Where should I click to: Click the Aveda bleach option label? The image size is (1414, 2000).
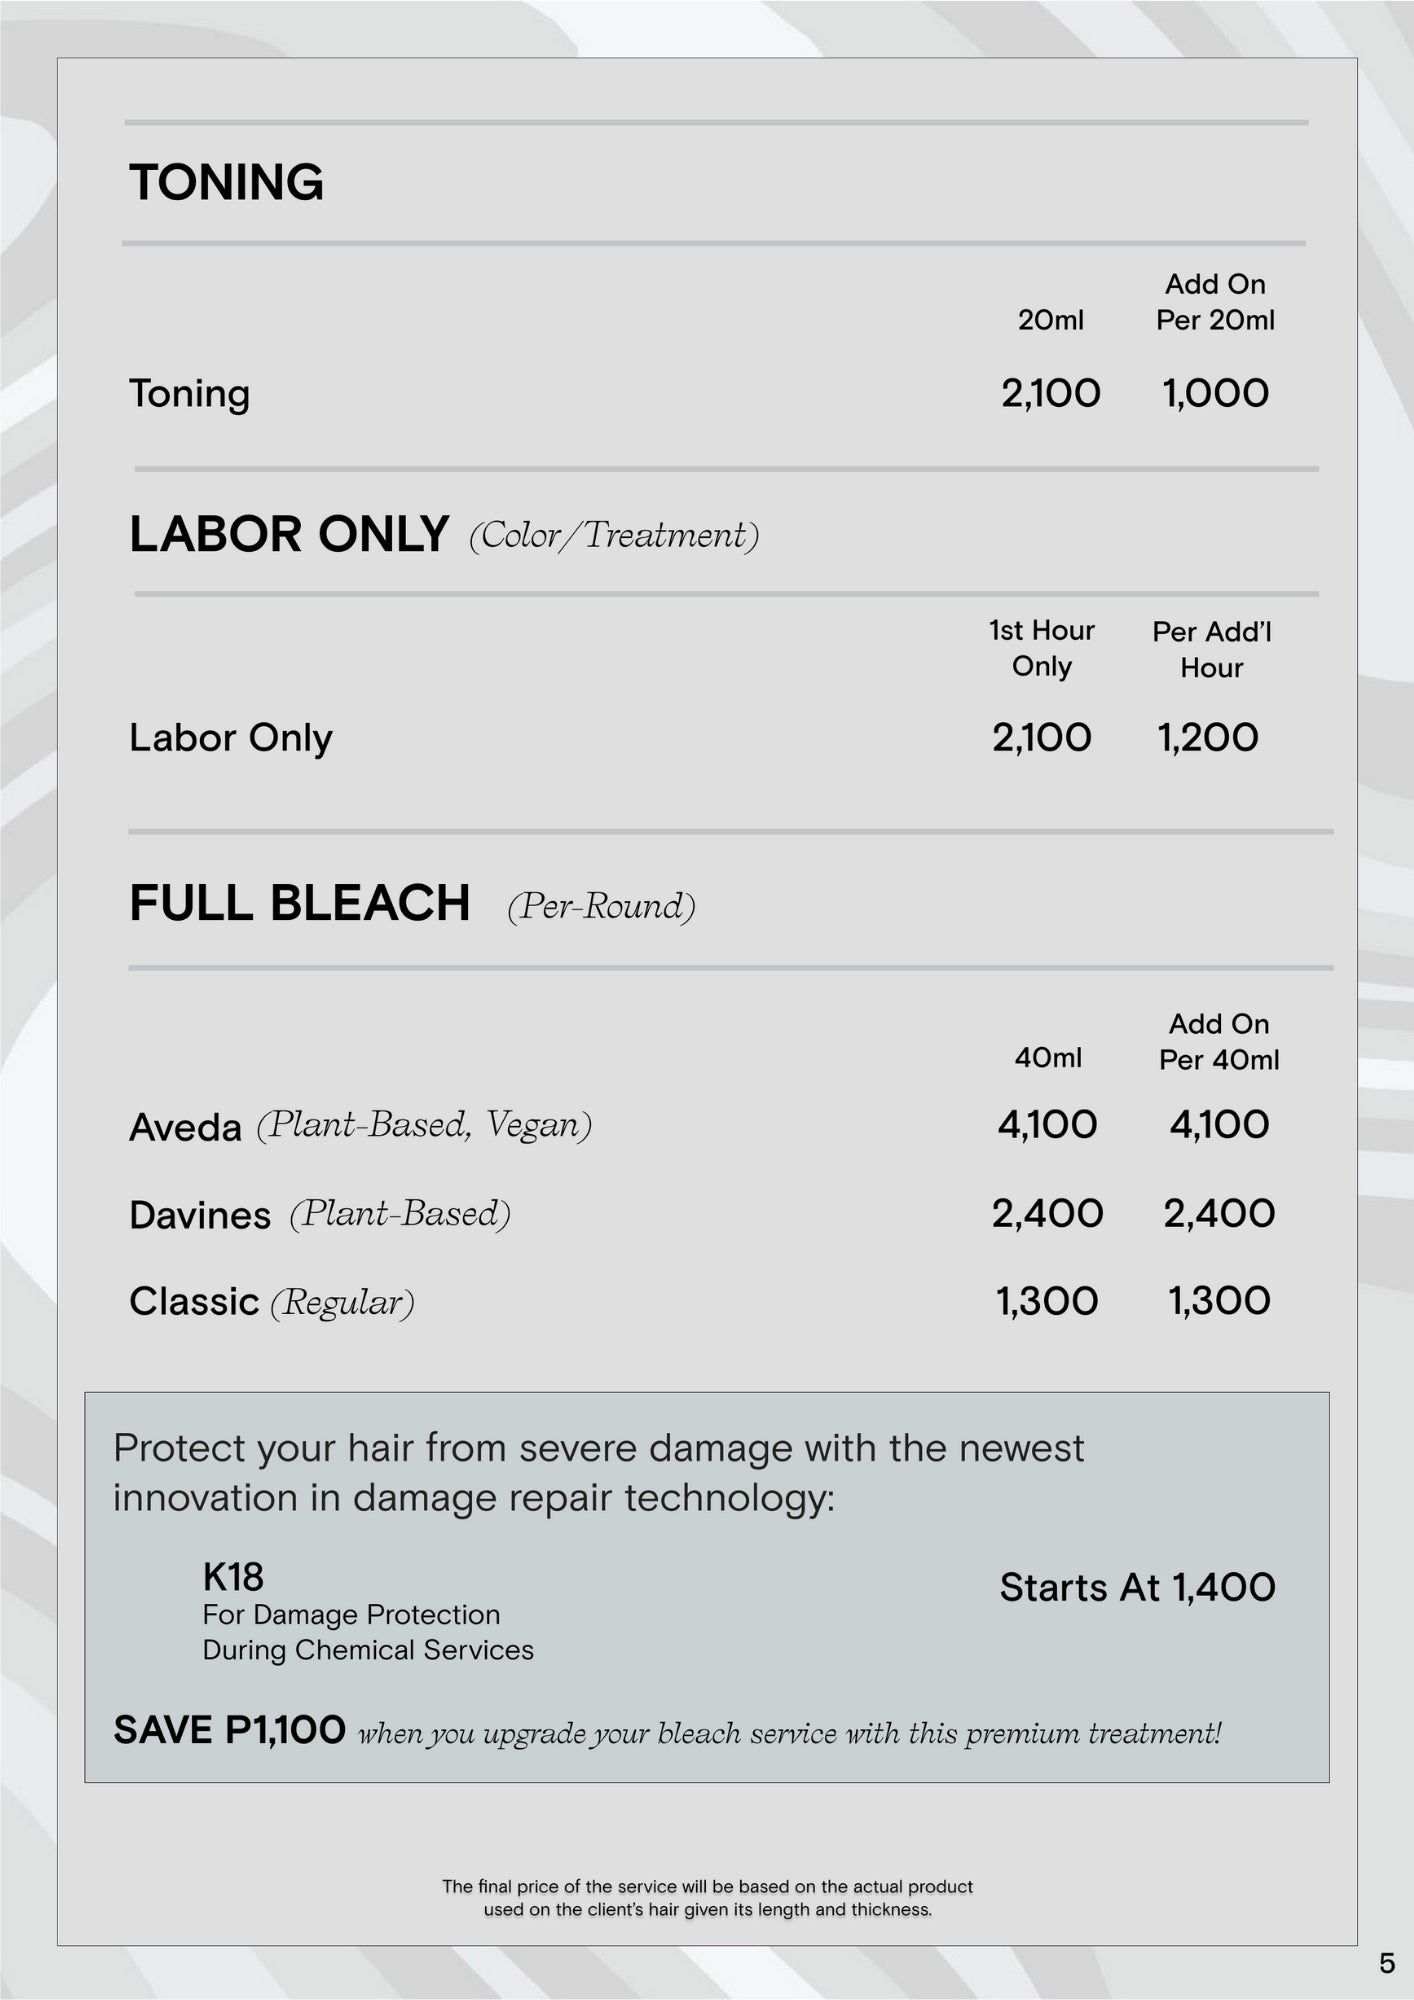(x=186, y=1127)
